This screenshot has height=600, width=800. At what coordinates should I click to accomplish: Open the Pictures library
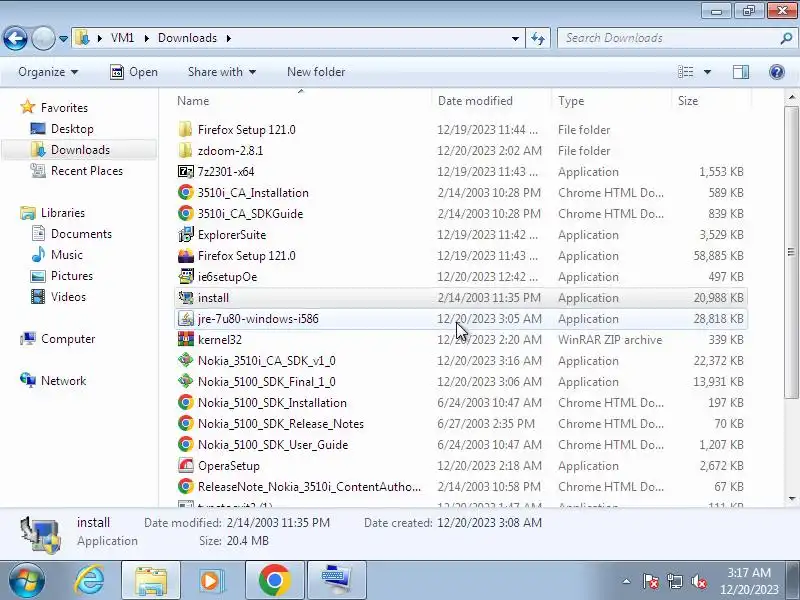pyautogui.click(x=71, y=276)
